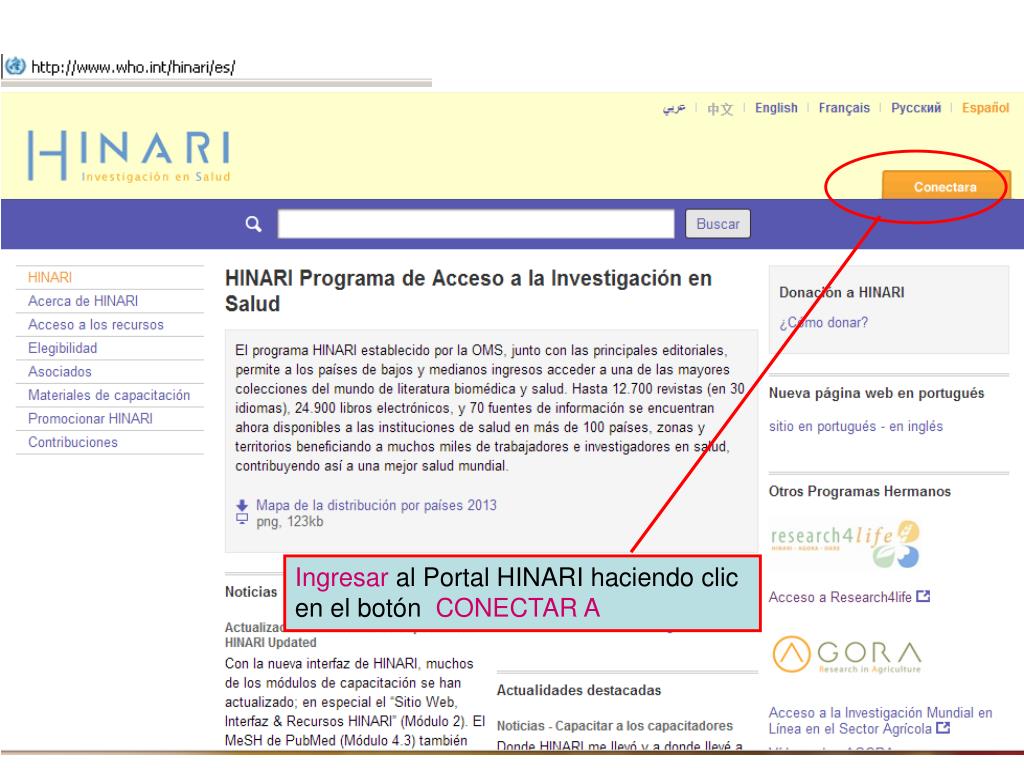1024x768 pixels.
Task: Open the HINARI logo home link
Action: click(129, 155)
